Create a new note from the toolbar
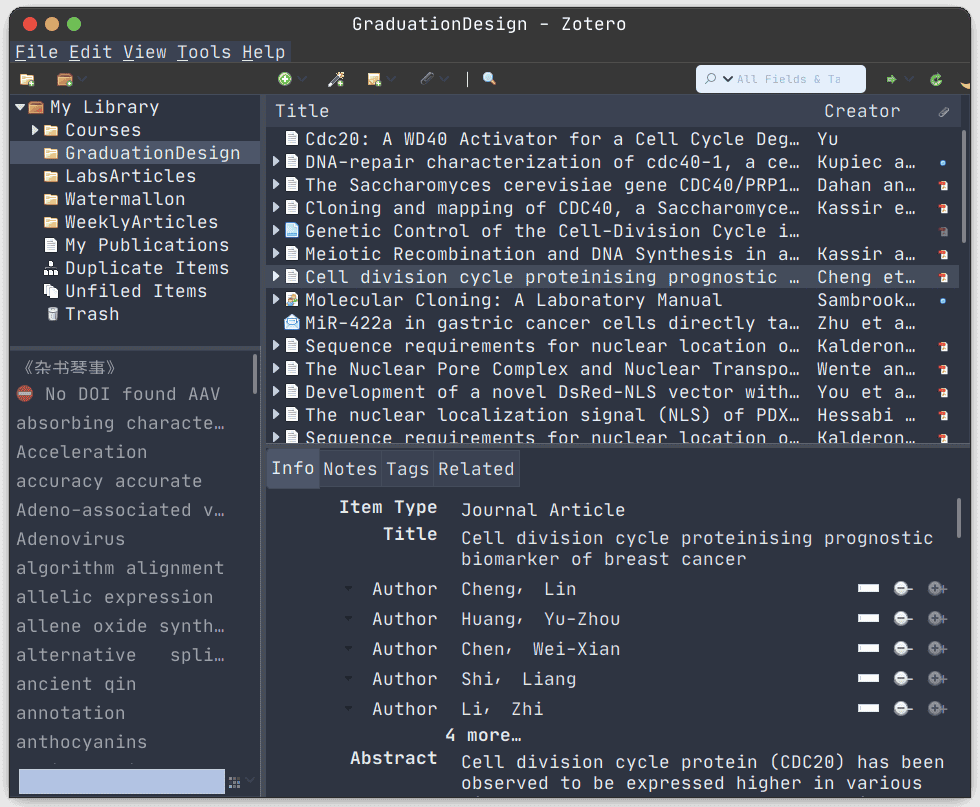Image resolution: width=980 pixels, height=807 pixels. tap(373, 79)
